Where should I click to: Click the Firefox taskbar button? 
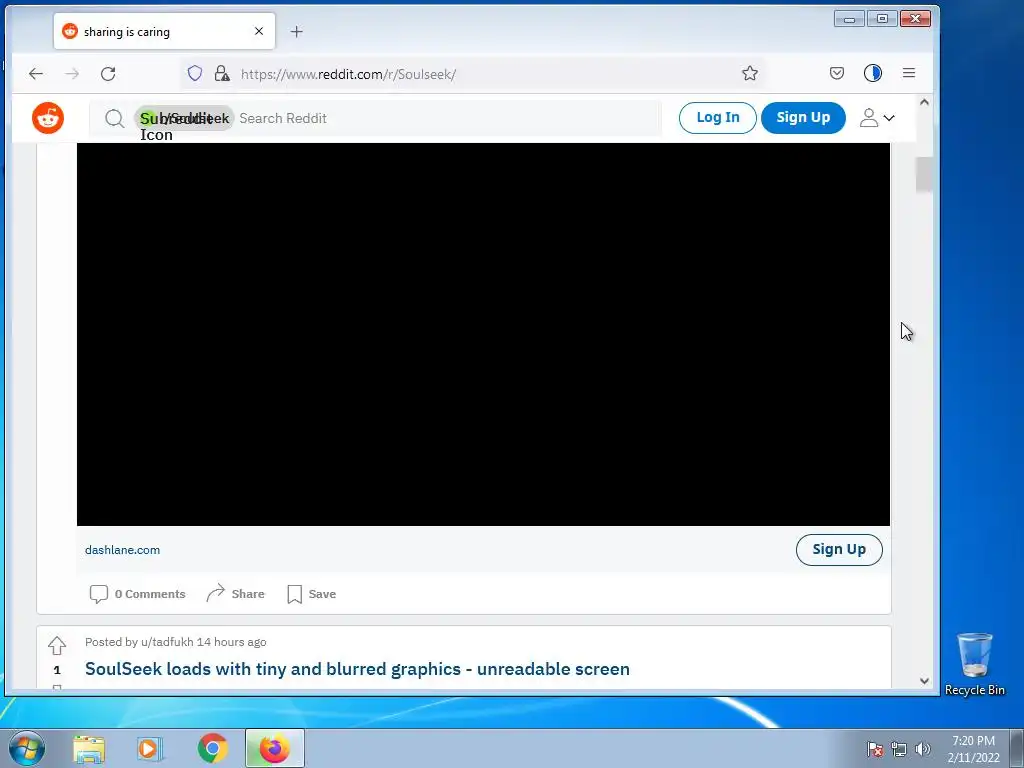point(275,748)
